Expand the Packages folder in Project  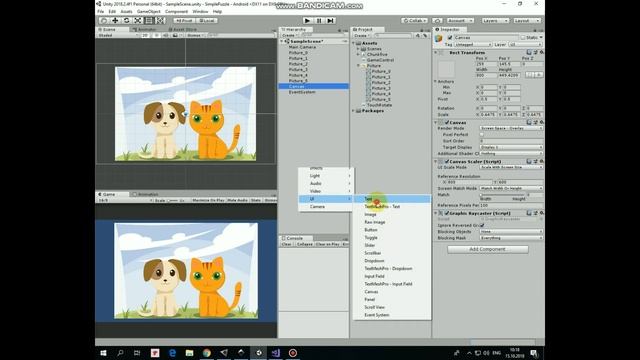[x=353, y=111]
